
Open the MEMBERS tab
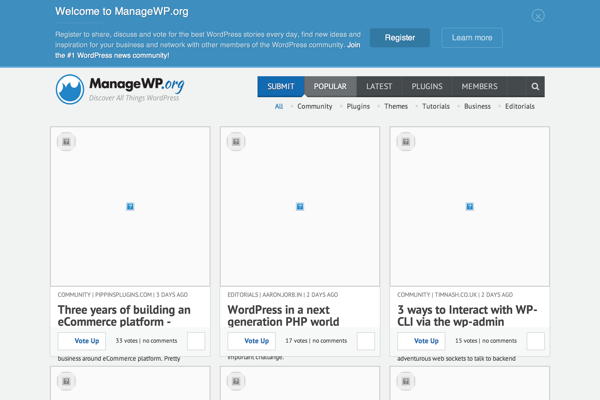pyautogui.click(x=479, y=87)
